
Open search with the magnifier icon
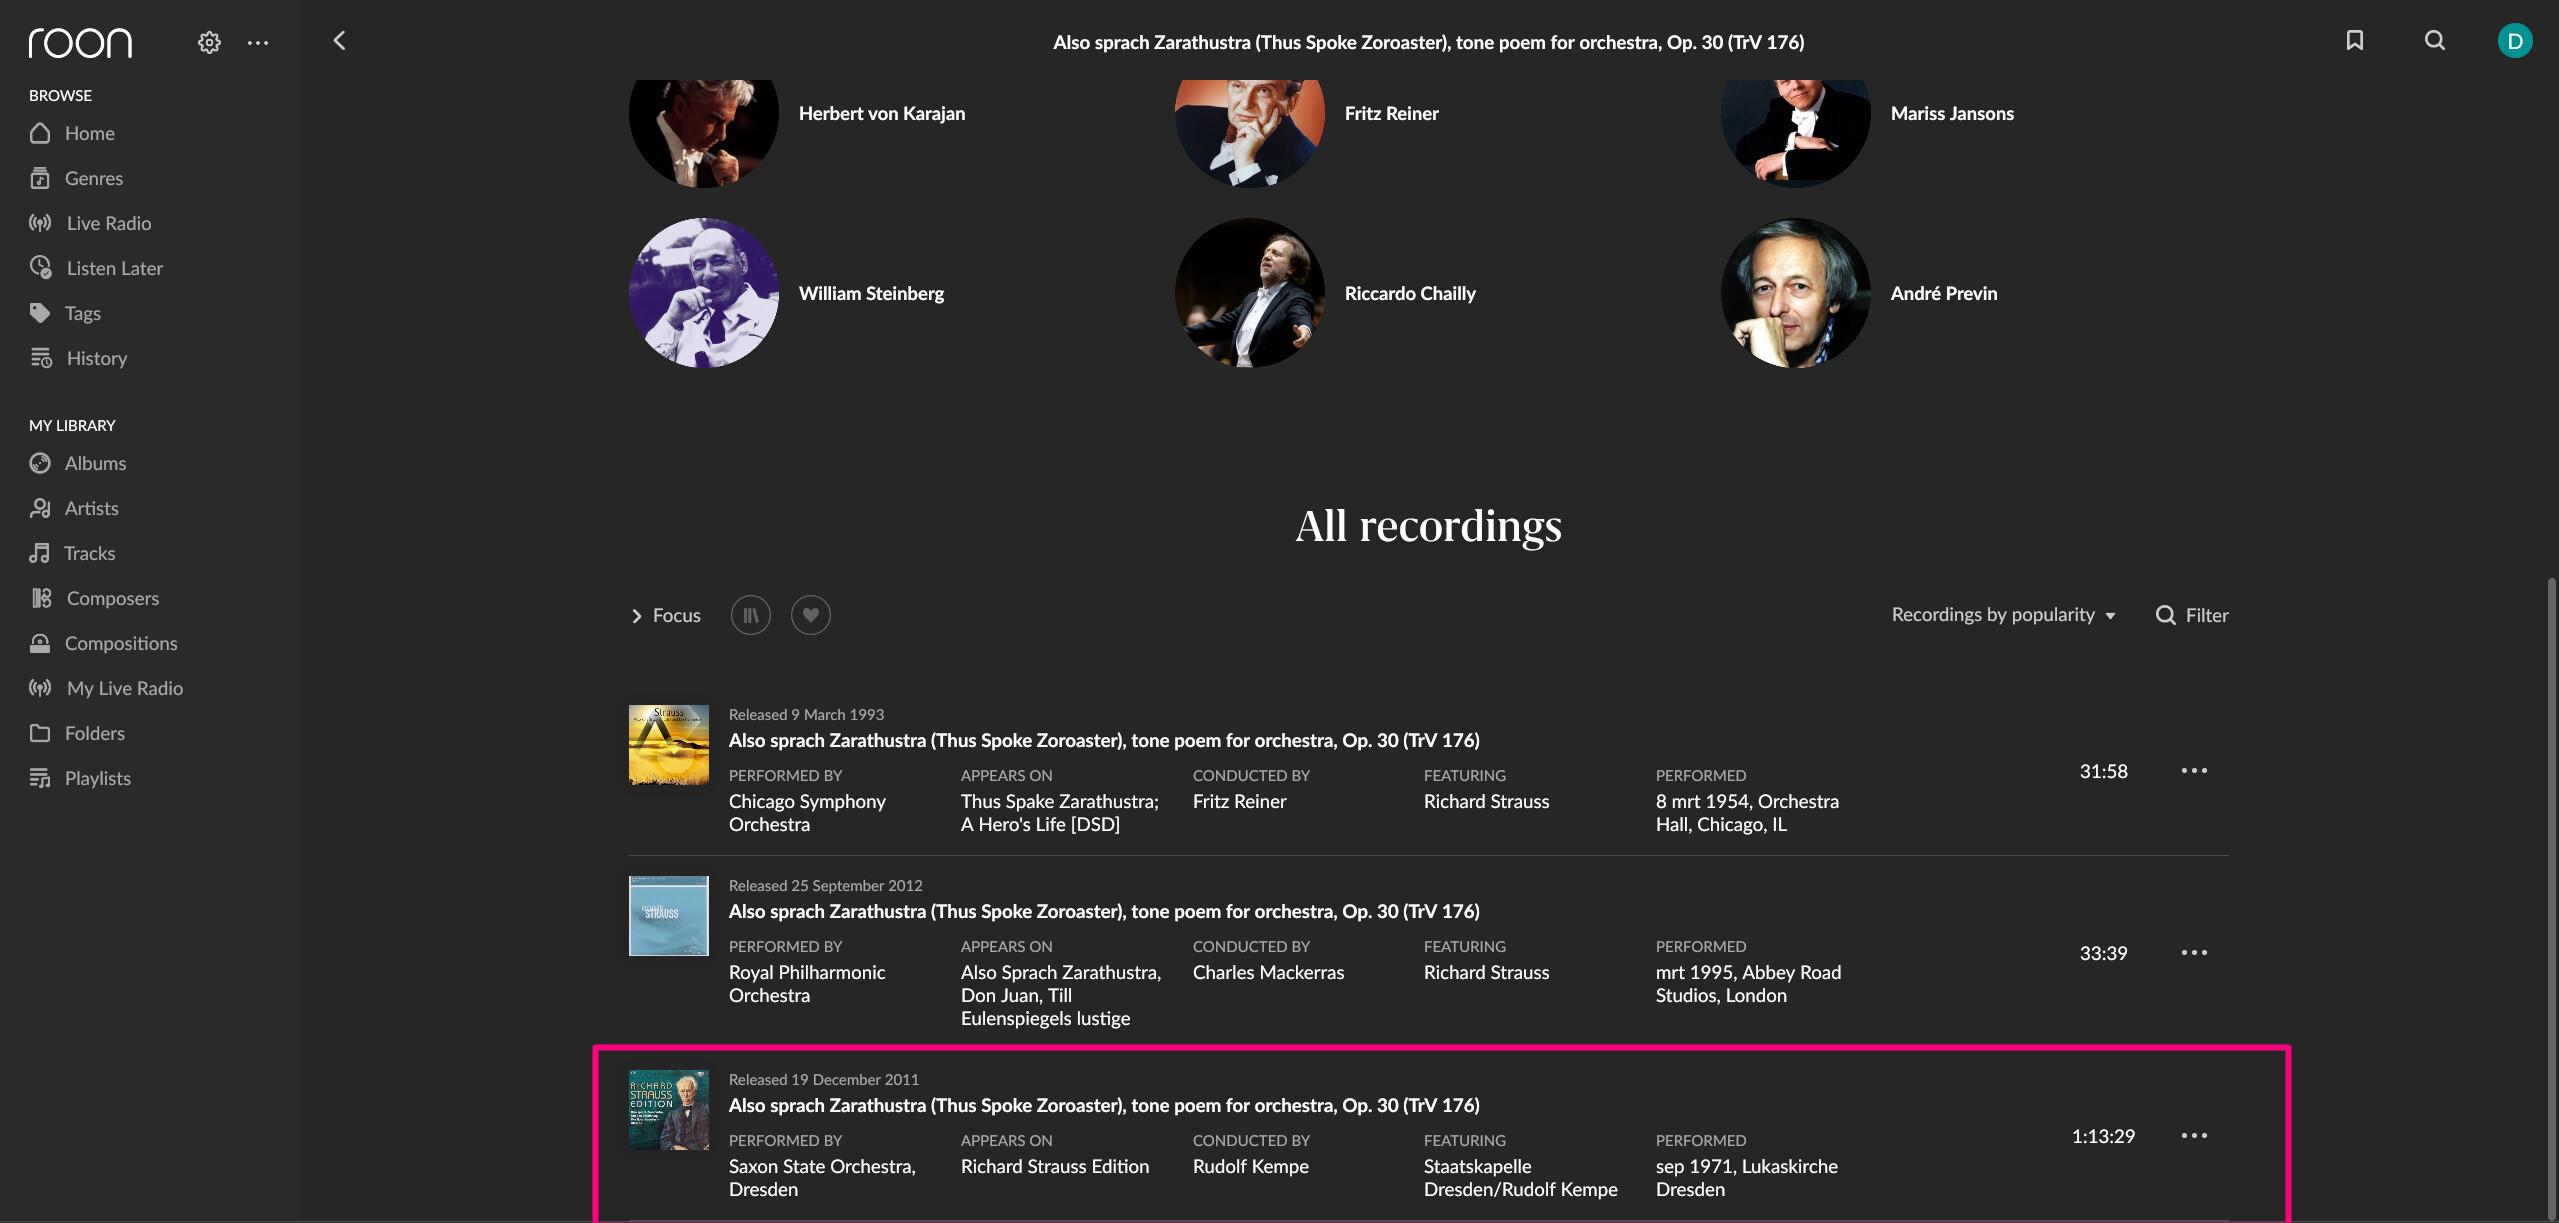(x=2435, y=40)
